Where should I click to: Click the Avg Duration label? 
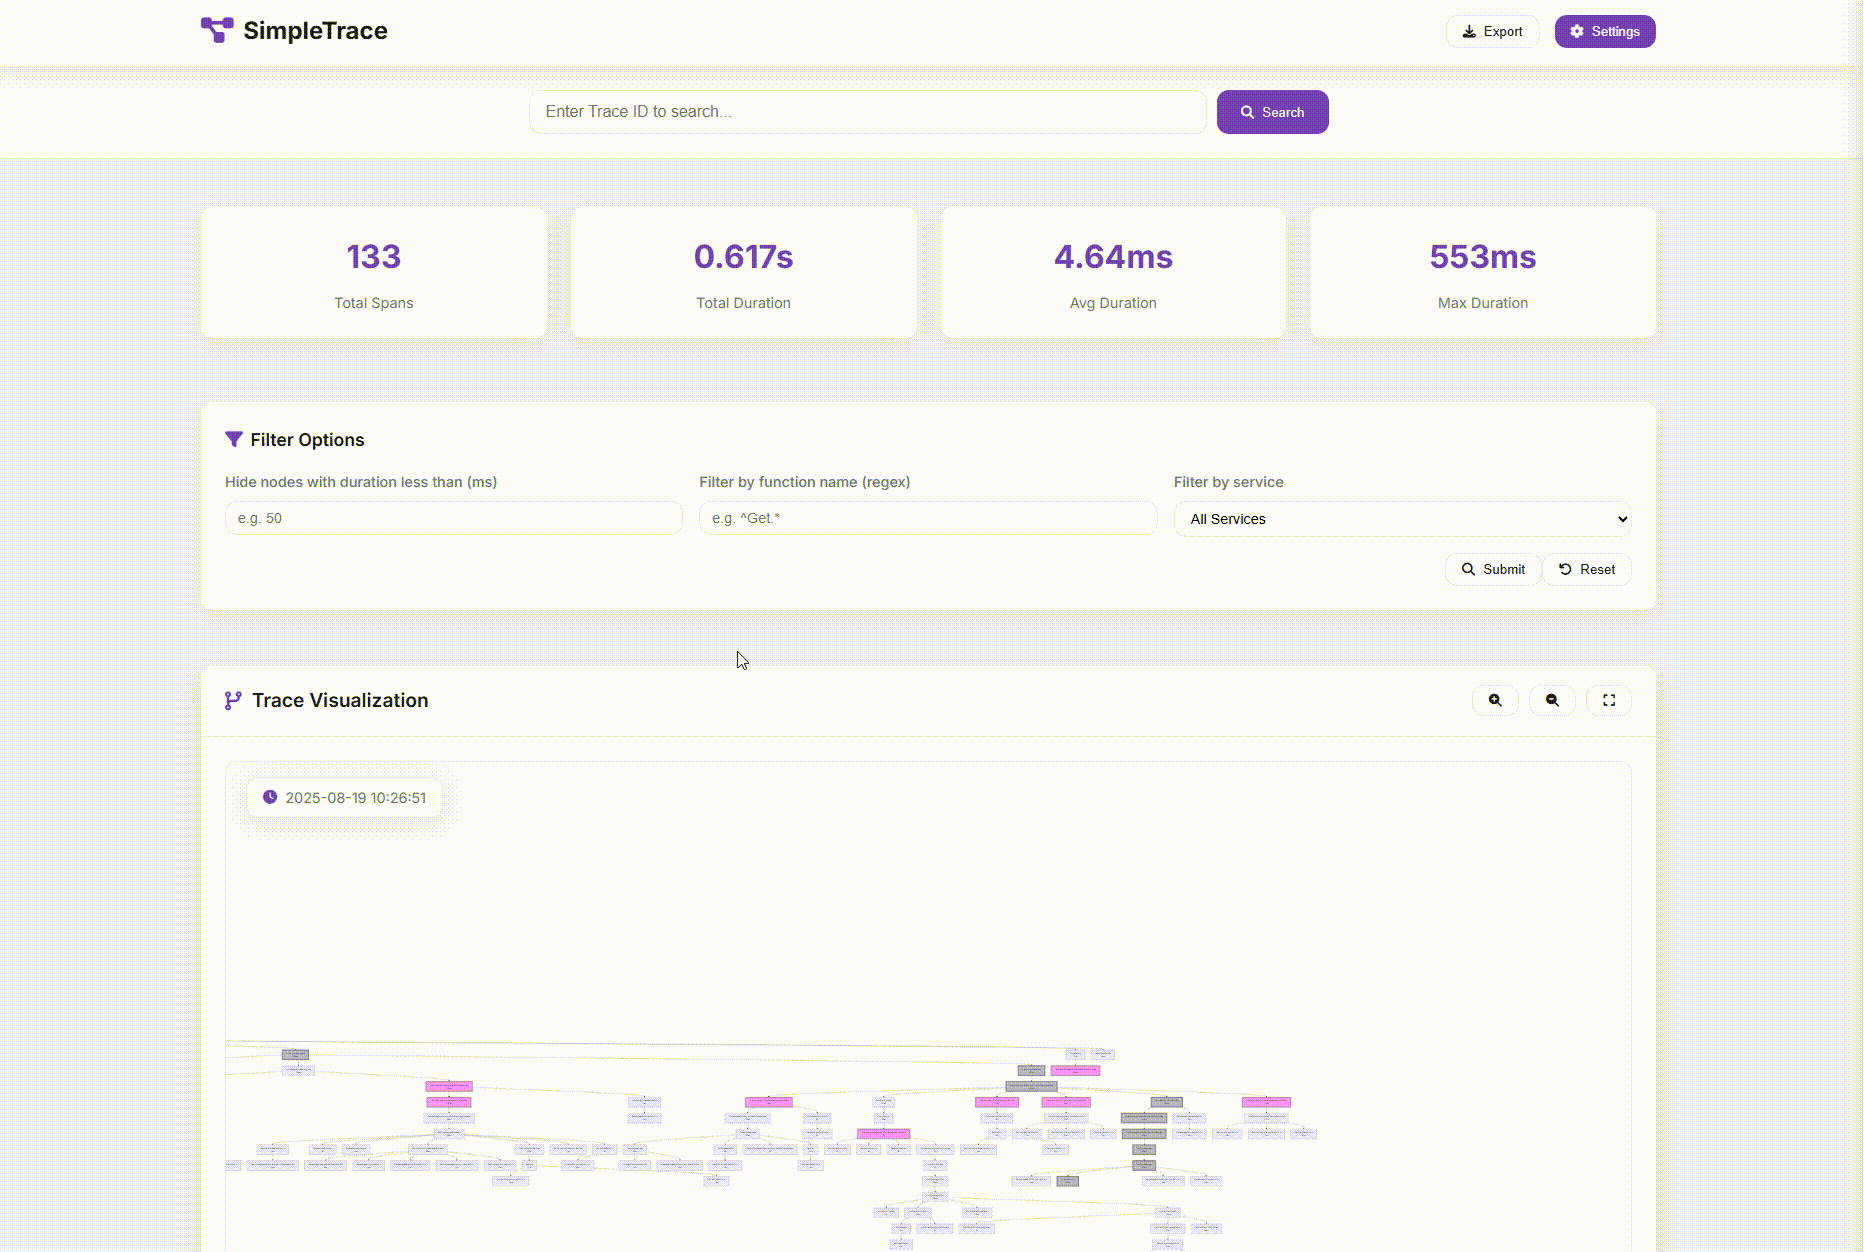click(1113, 303)
